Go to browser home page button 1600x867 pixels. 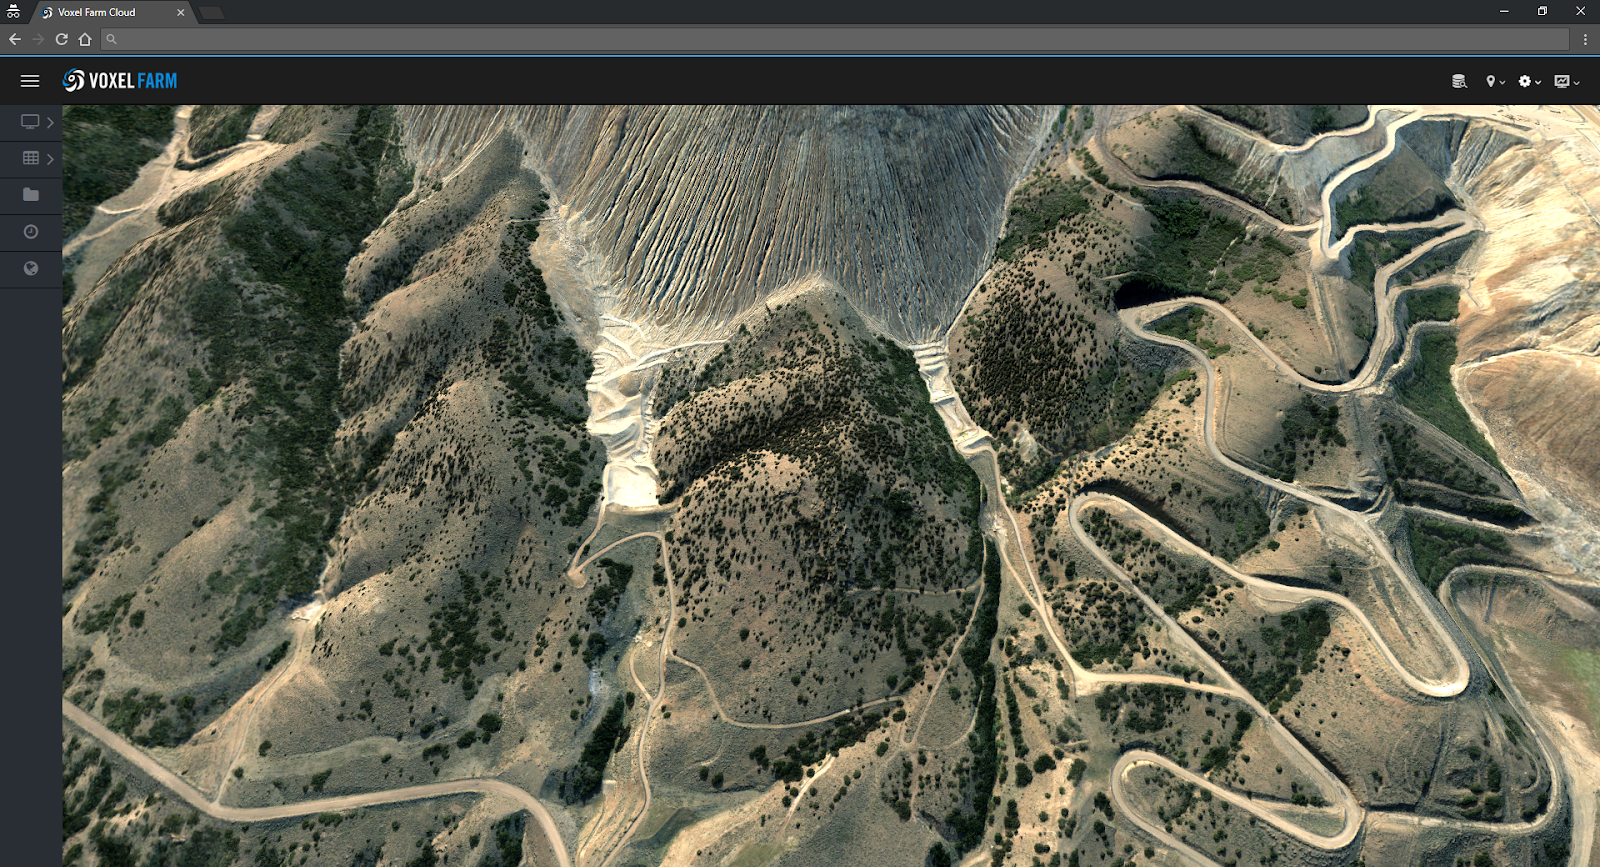click(85, 39)
